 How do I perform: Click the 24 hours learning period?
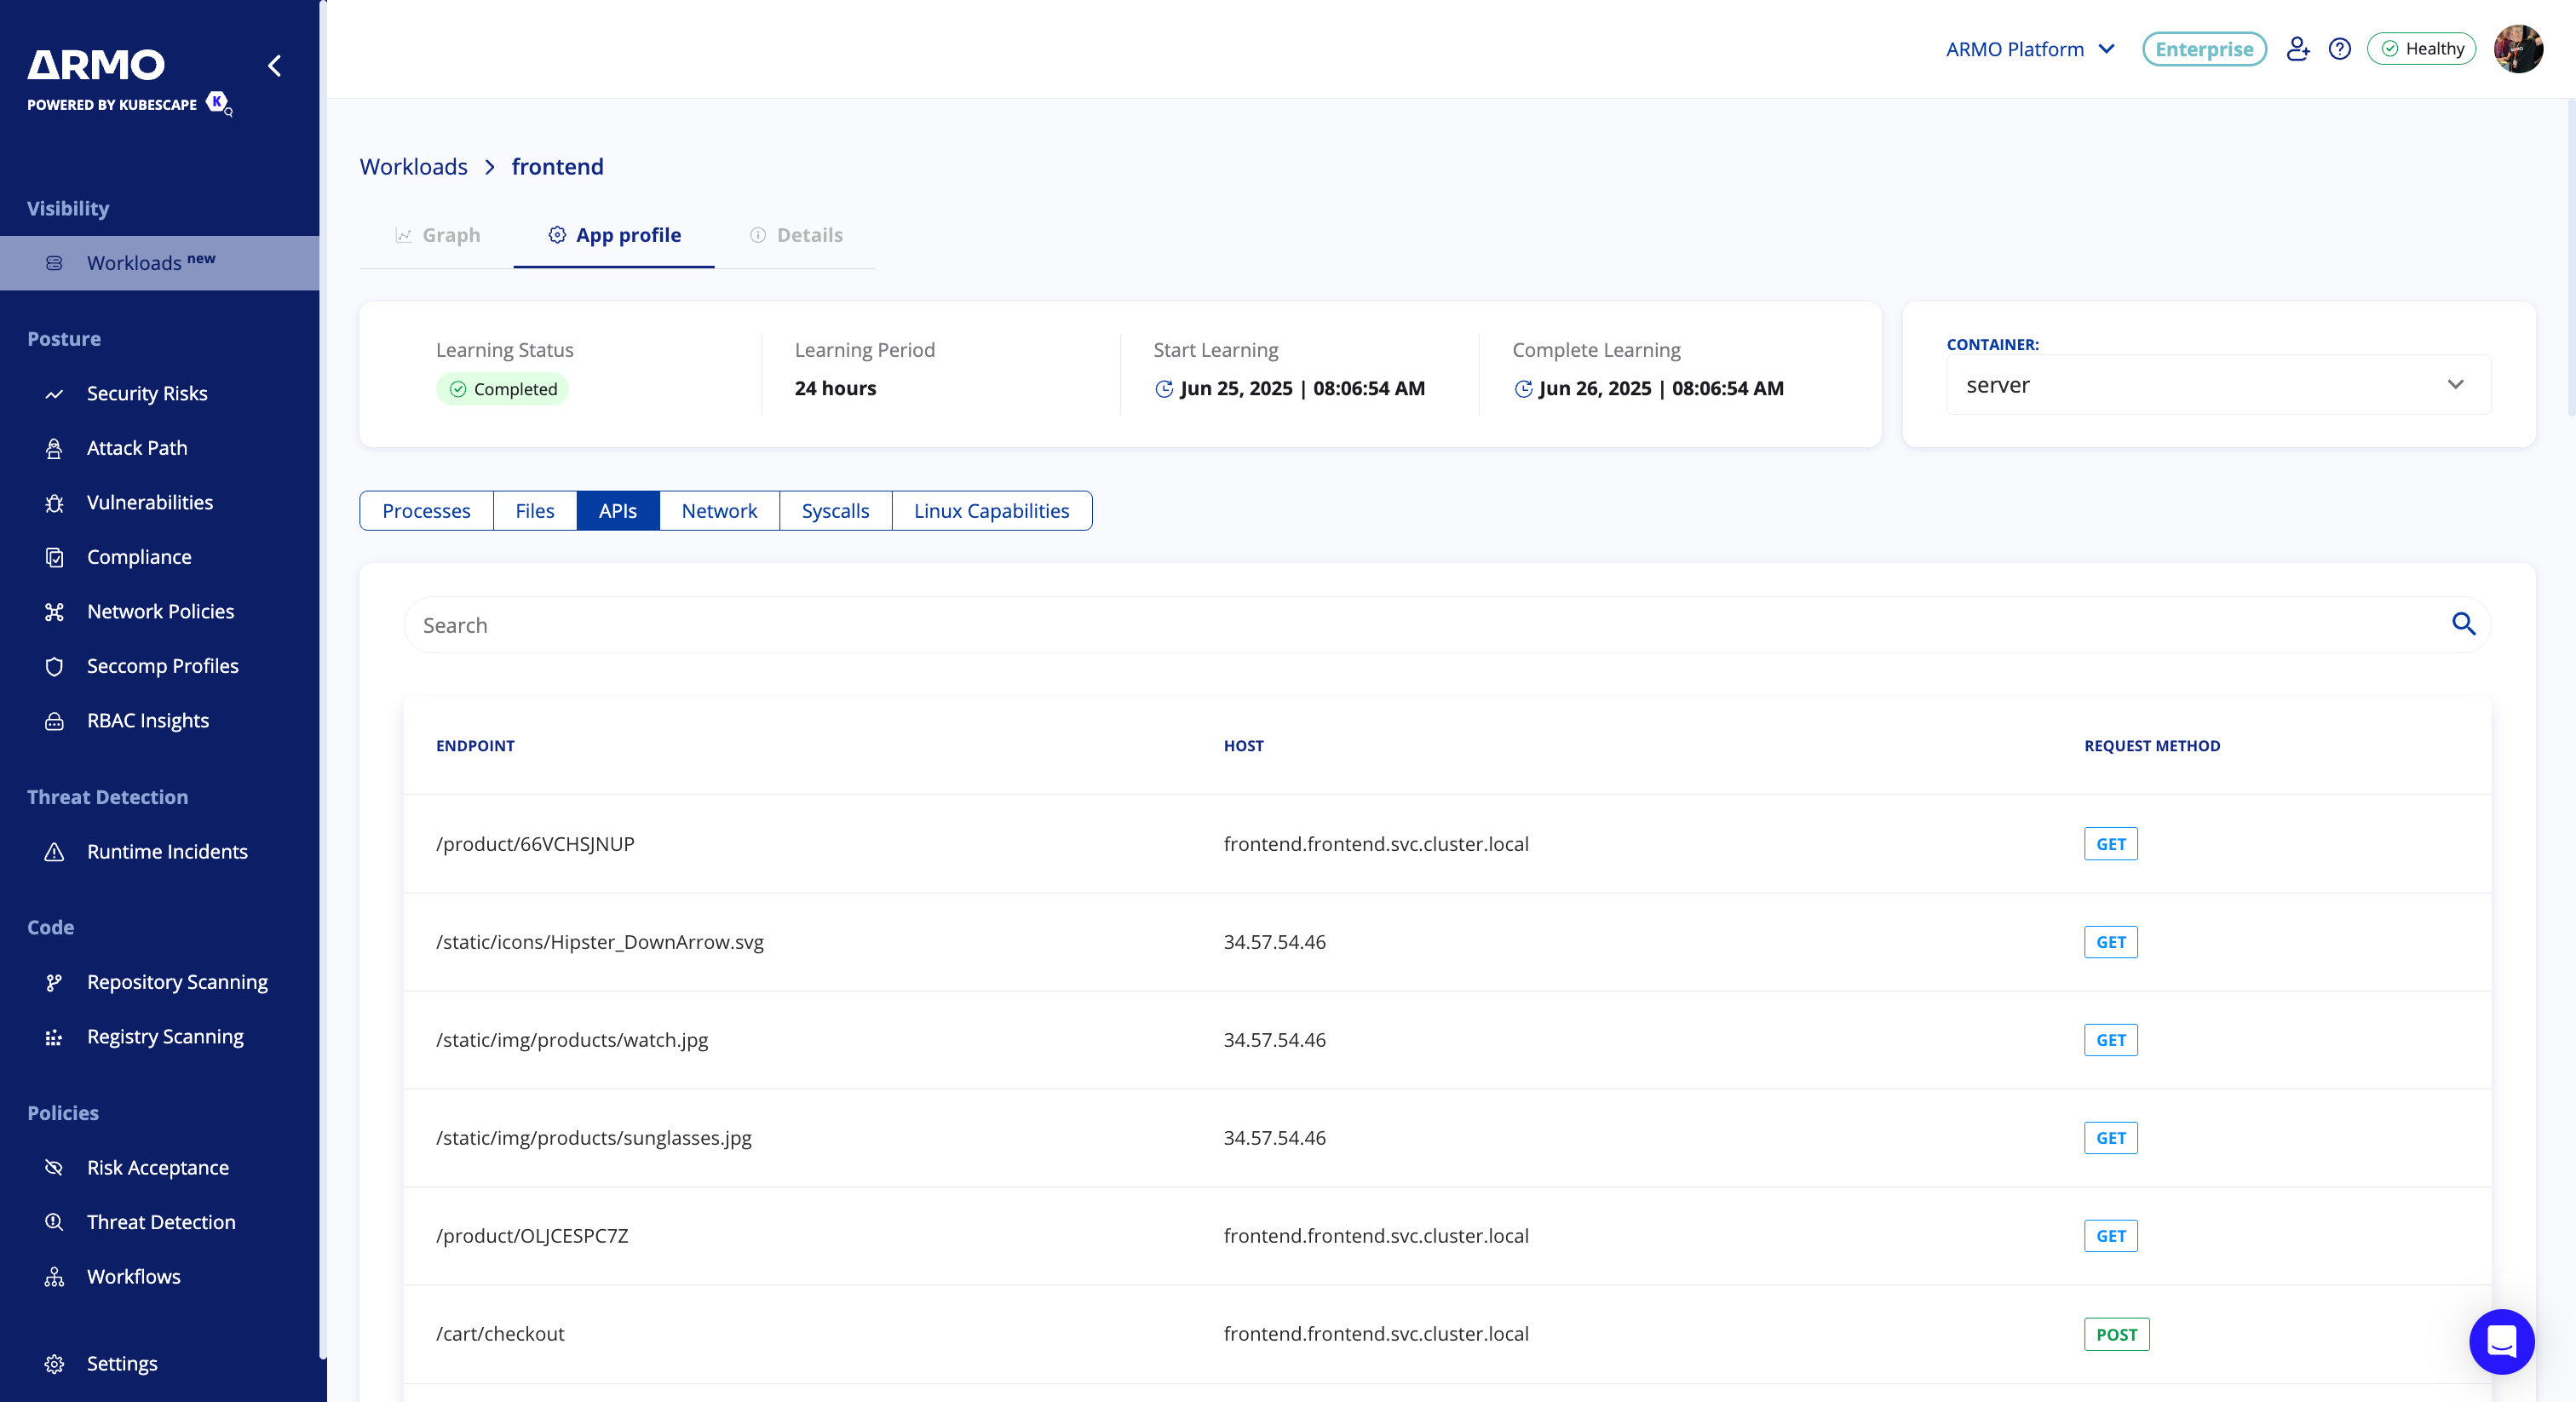835,388
